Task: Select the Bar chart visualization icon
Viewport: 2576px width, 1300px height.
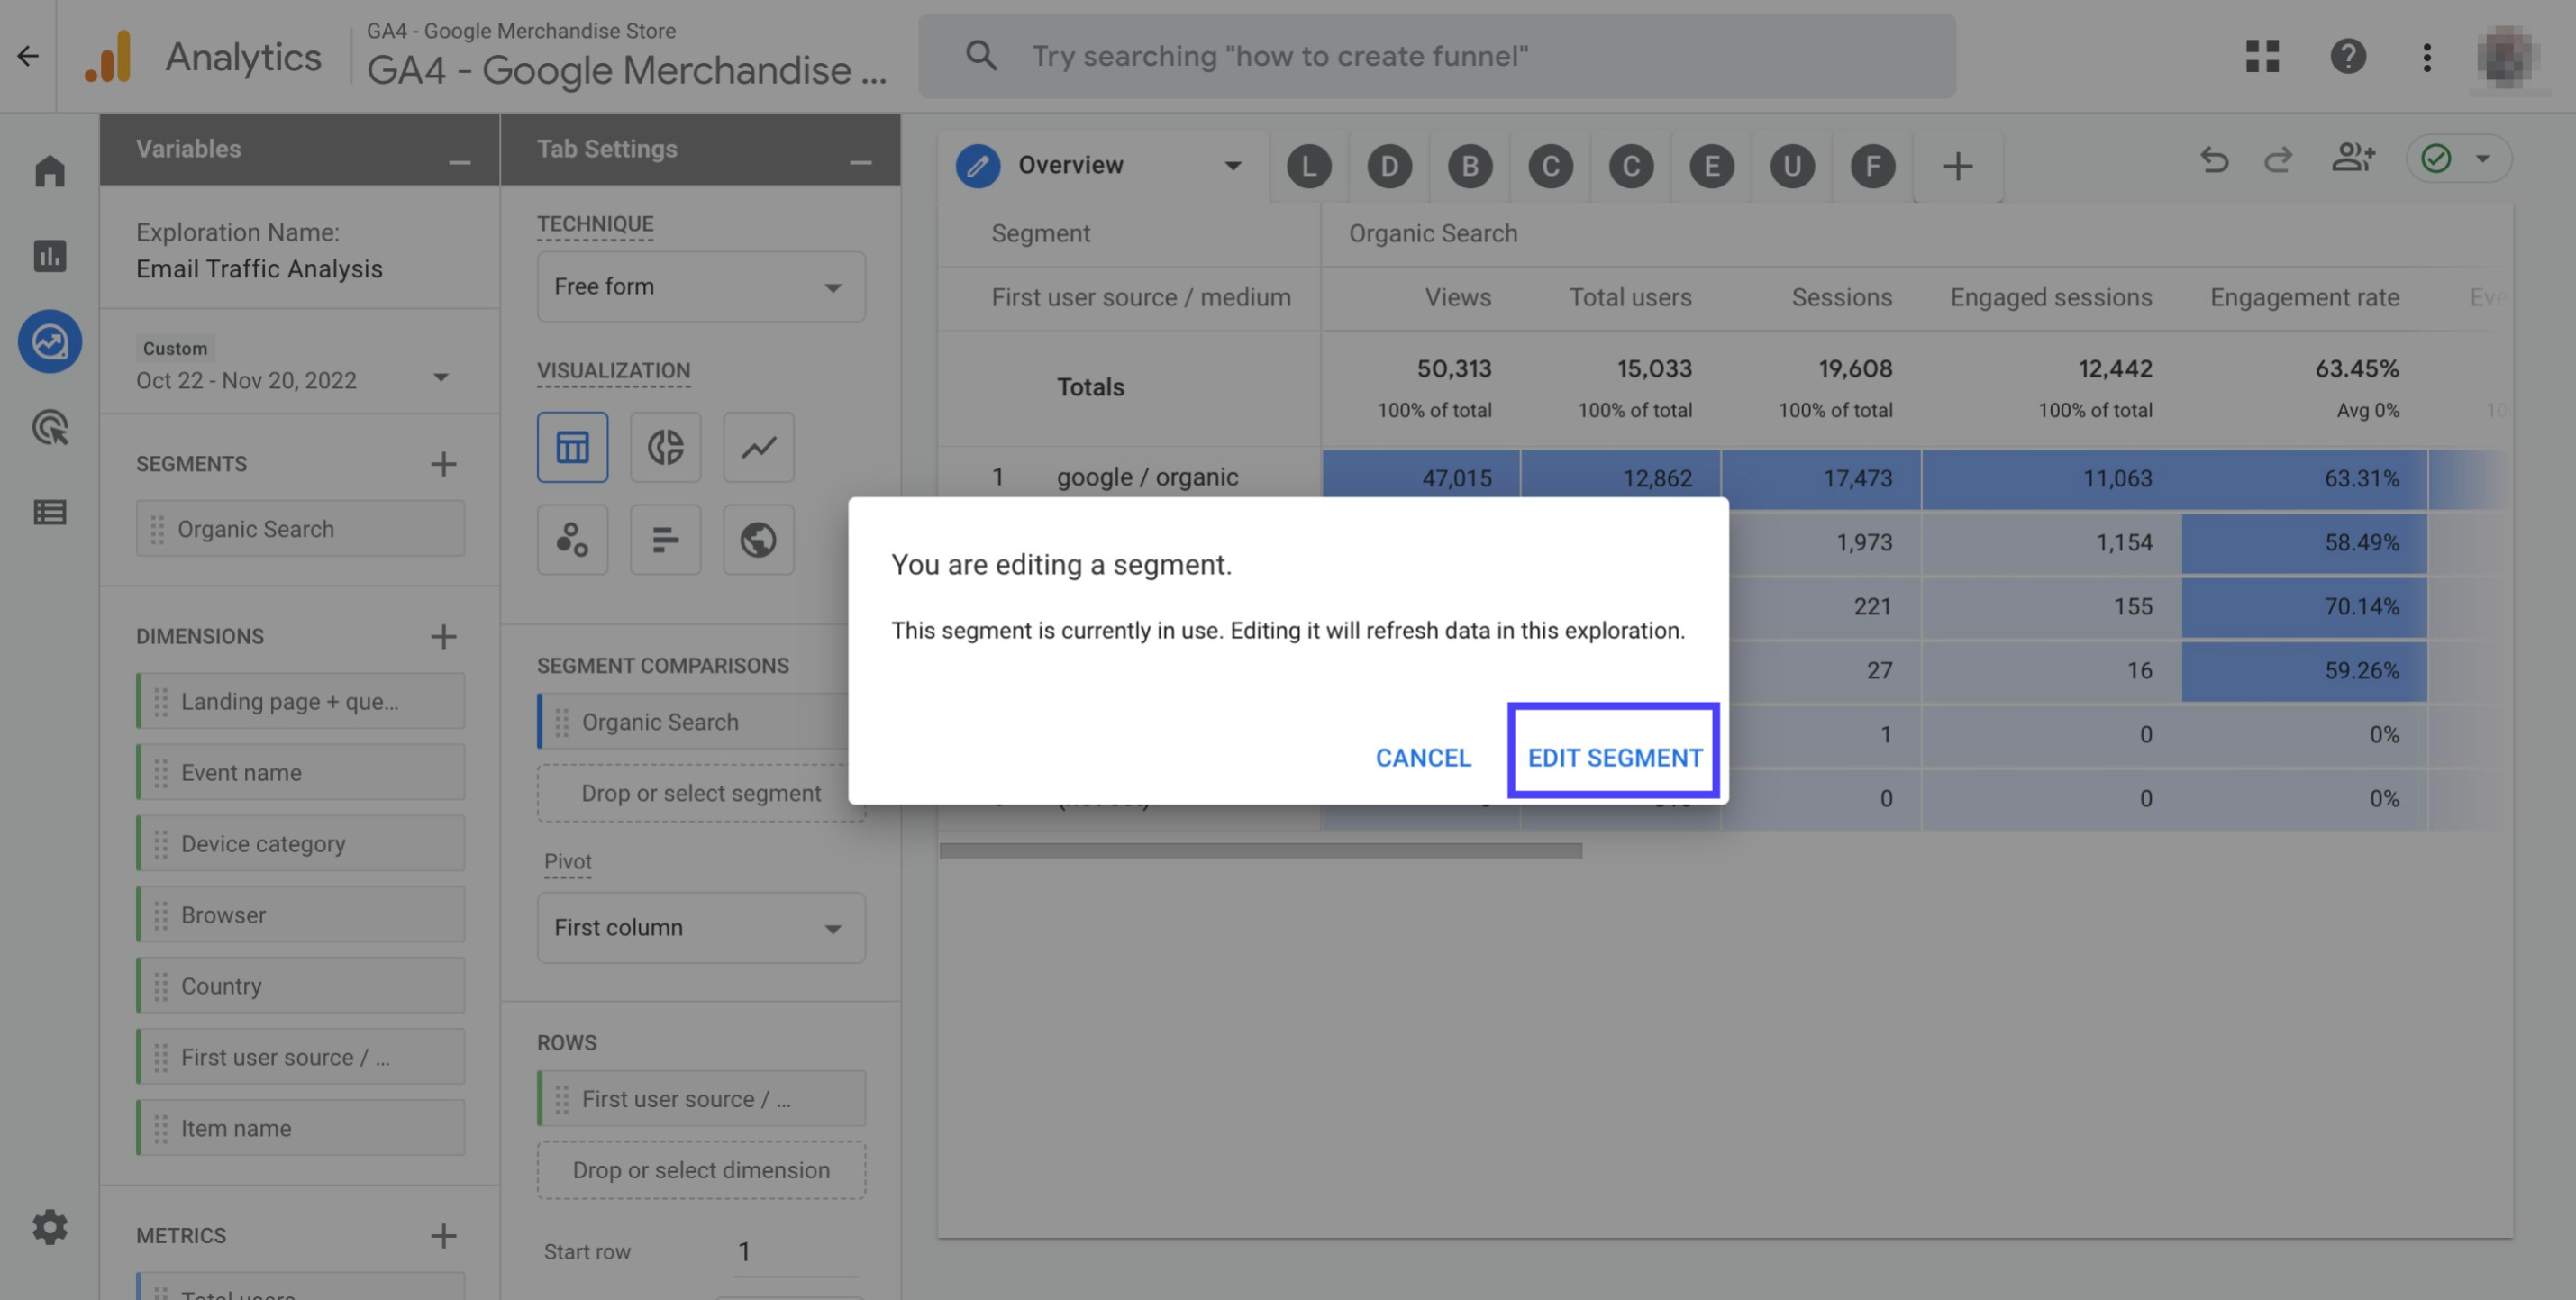Action: [665, 540]
